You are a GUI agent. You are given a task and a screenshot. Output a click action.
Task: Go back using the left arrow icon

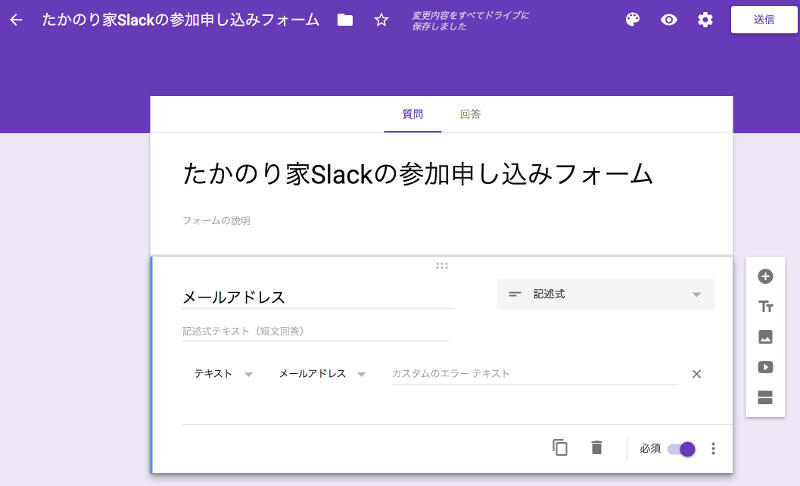16,20
